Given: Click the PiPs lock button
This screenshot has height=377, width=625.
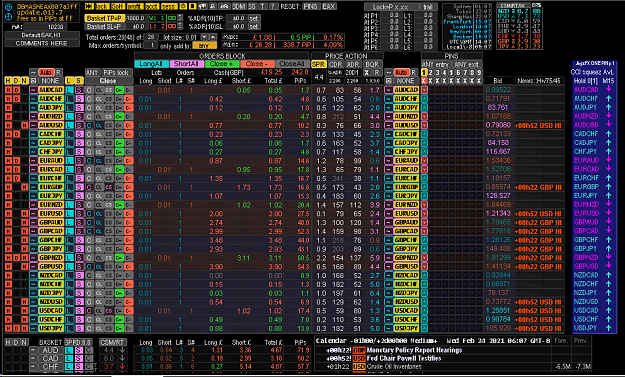Looking at the screenshot, I should [x=116, y=73].
